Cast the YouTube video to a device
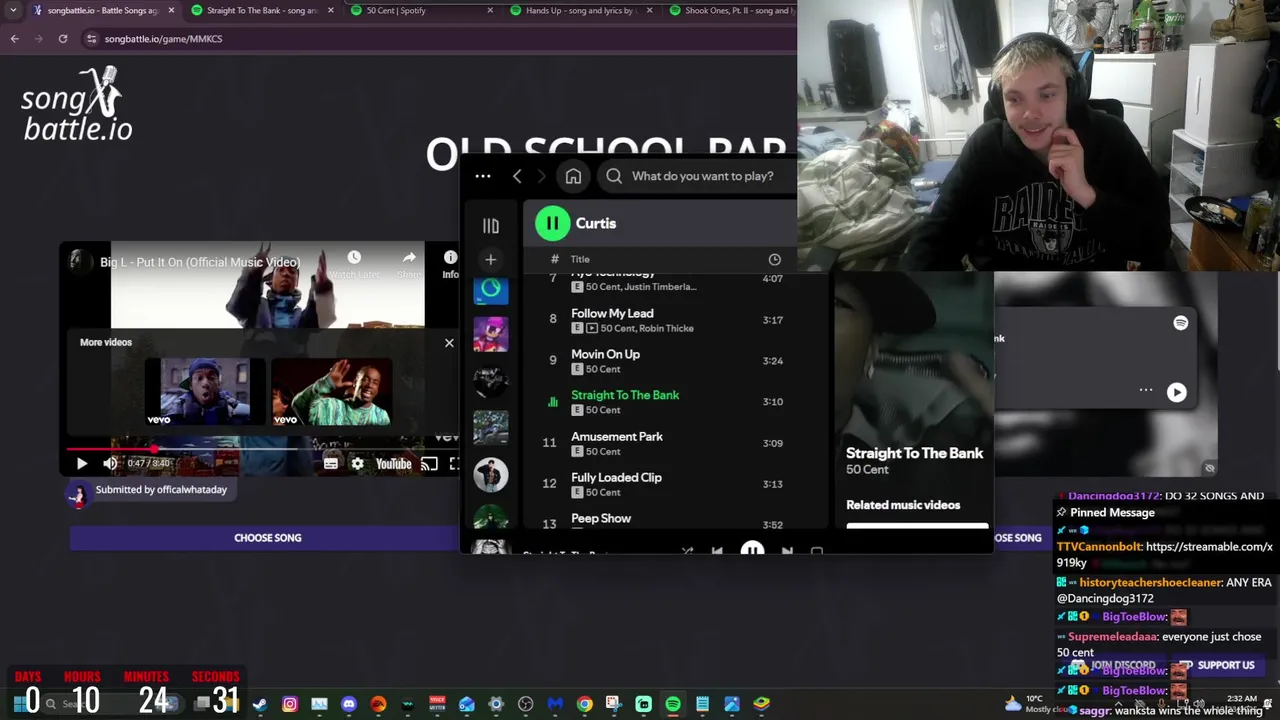 pos(429,464)
